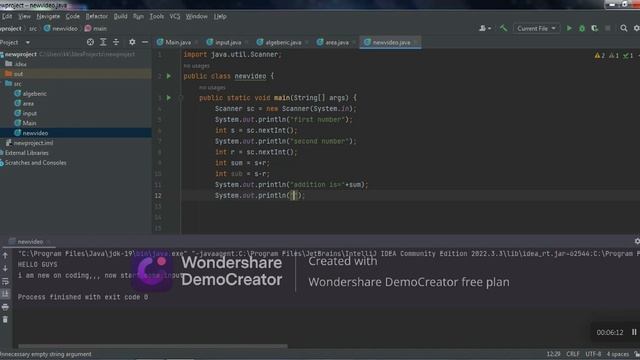Close the newvideo.java tab

pos(416,42)
